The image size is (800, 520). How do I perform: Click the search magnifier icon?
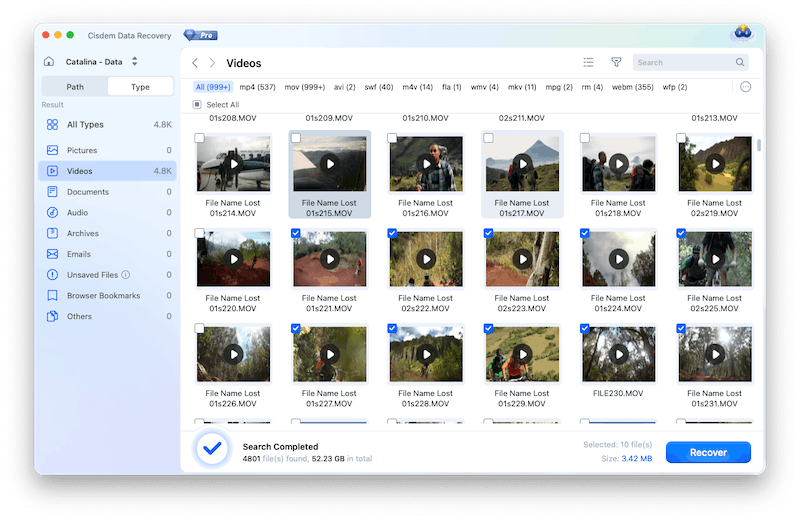click(x=740, y=62)
